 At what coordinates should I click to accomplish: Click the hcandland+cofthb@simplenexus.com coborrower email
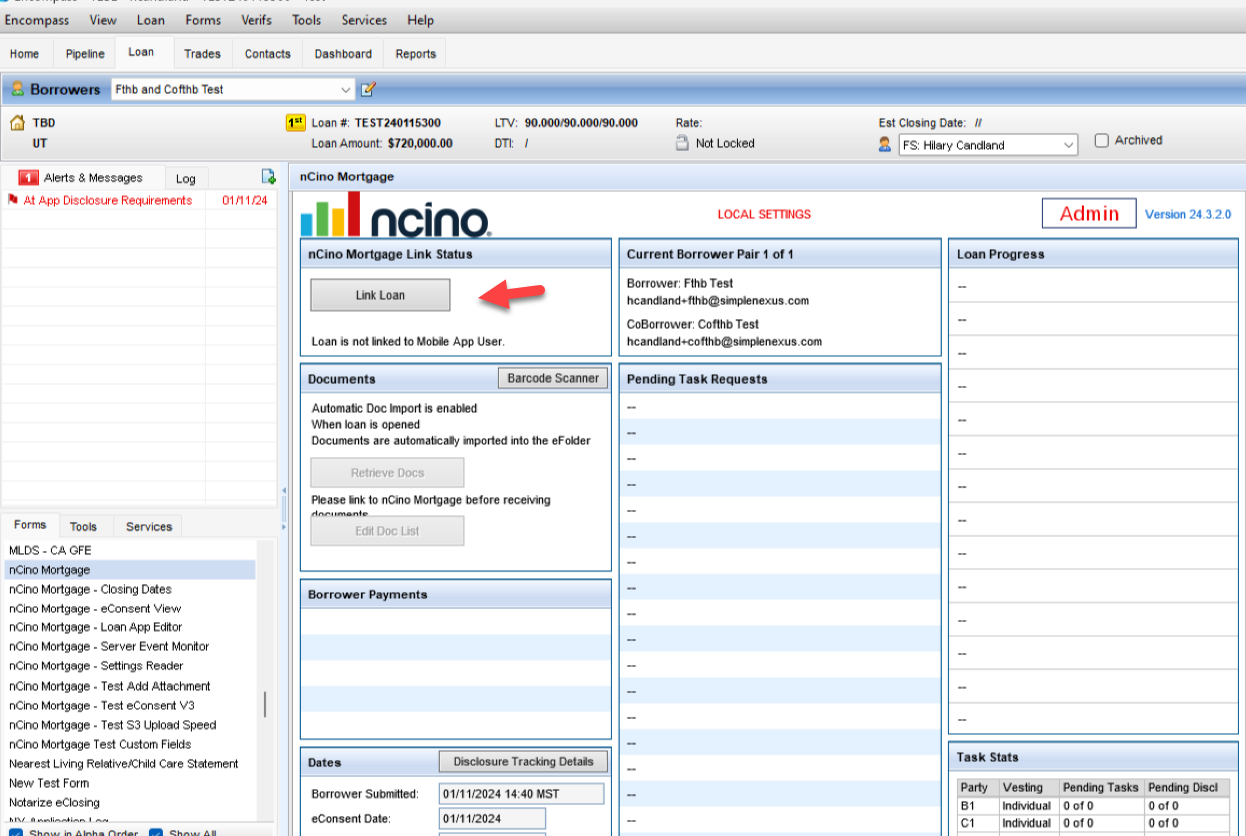tap(724, 341)
